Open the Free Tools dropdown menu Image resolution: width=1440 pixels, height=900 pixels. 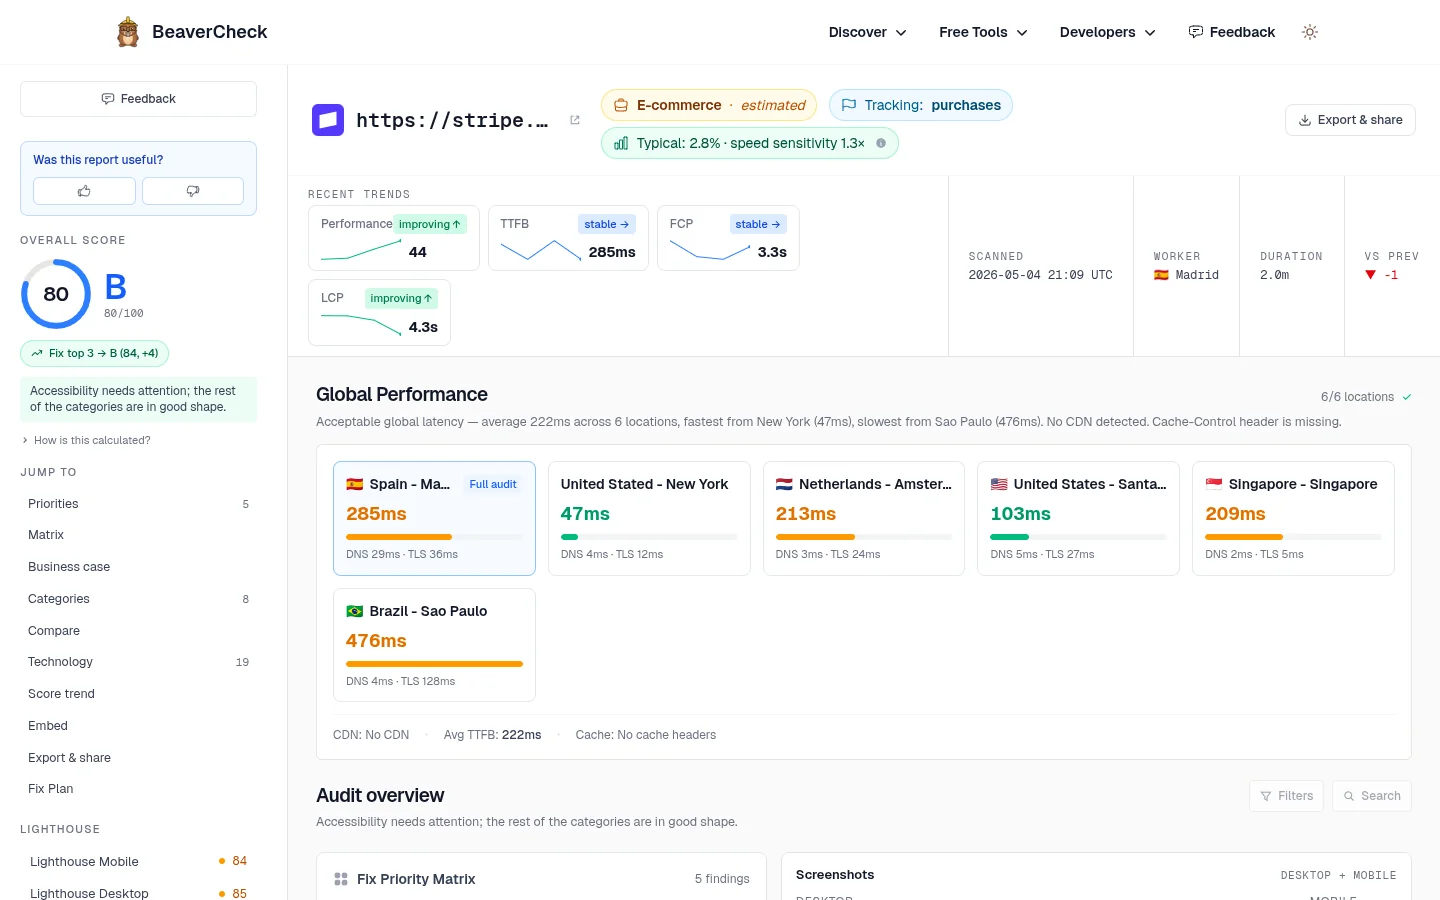(984, 32)
